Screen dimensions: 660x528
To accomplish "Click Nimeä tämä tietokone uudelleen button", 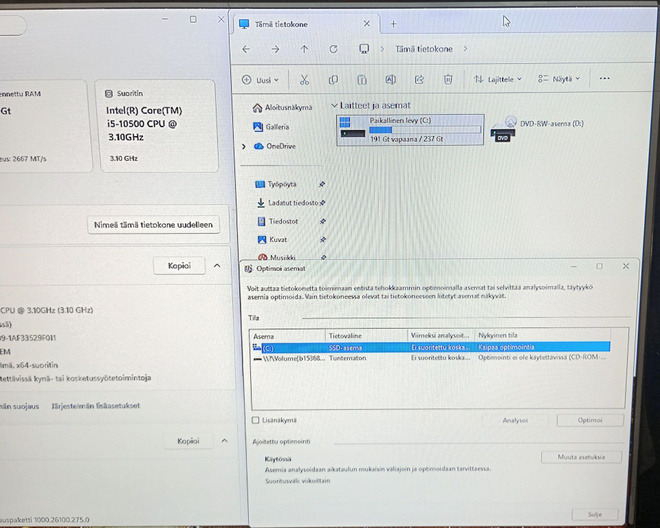I will 153,225.
